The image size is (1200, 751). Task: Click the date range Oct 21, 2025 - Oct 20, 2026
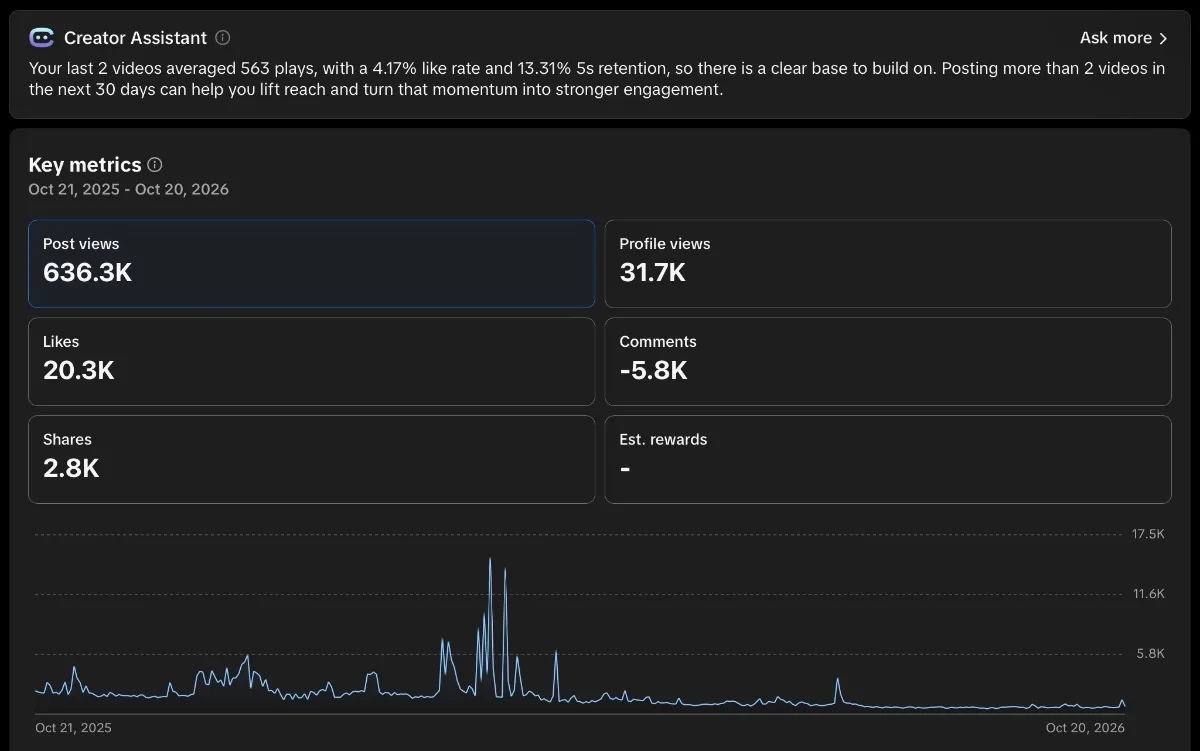click(129, 189)
